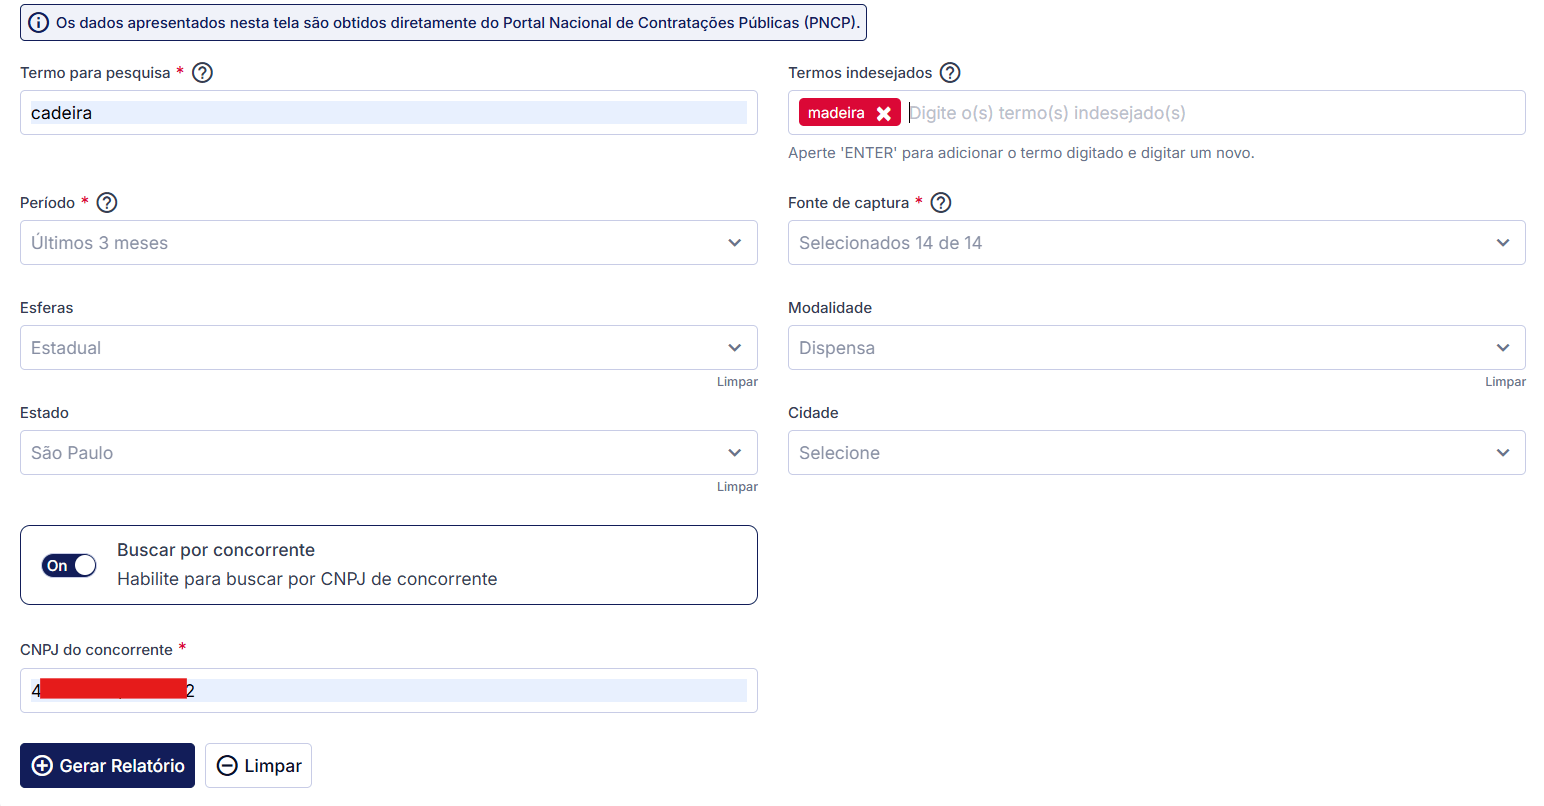1544x806 pixels.
Task: Expand the Fonte de captura selector
Action: [1156, 243]
